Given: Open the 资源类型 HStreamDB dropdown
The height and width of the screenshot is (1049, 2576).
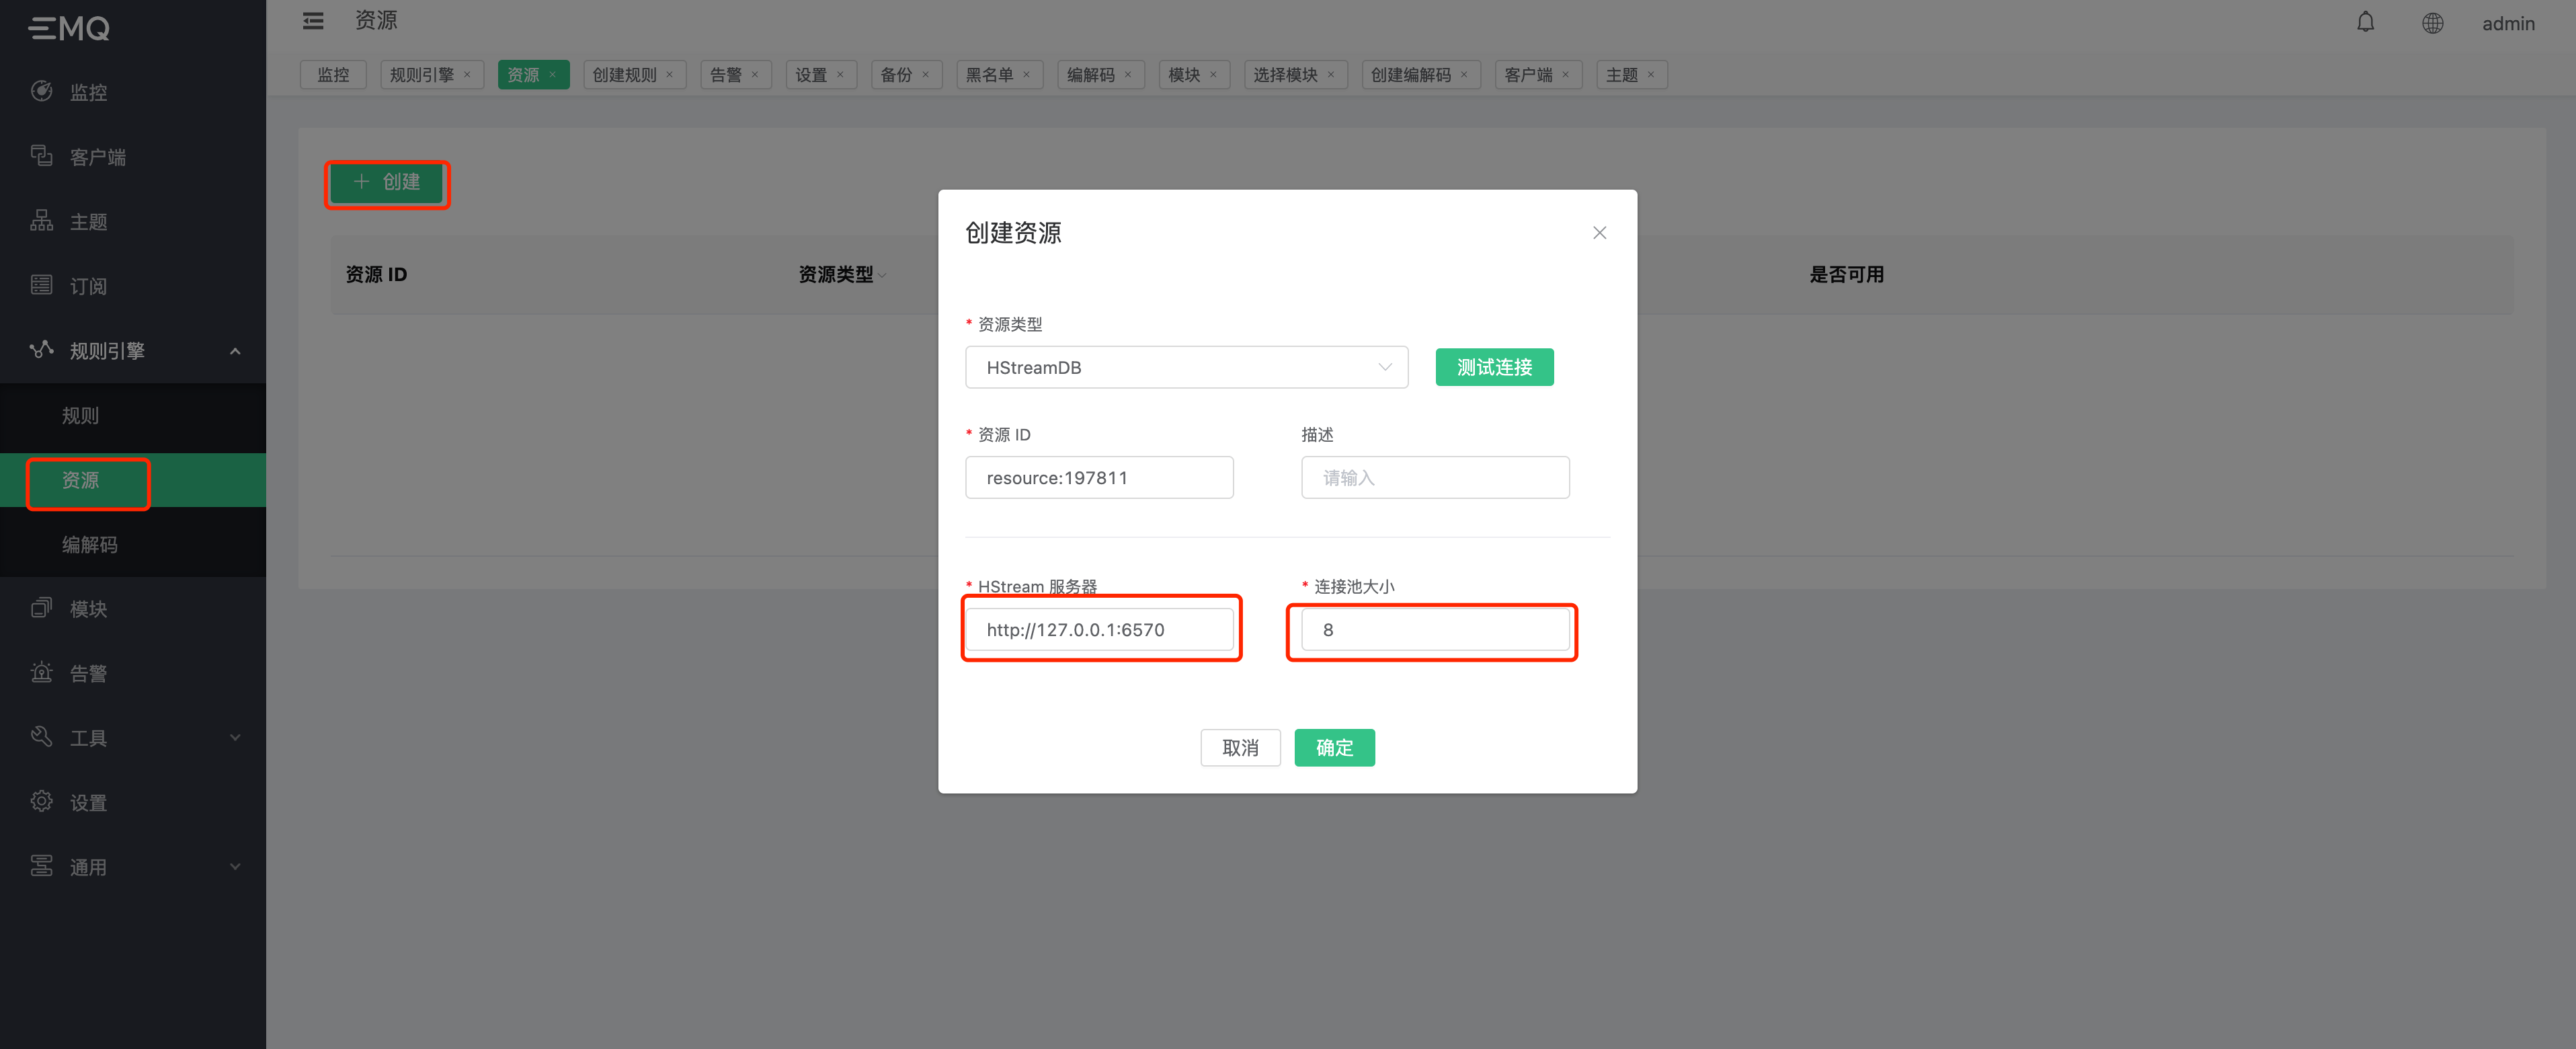Looking at the screenshot, I should tap(1186, 367).
